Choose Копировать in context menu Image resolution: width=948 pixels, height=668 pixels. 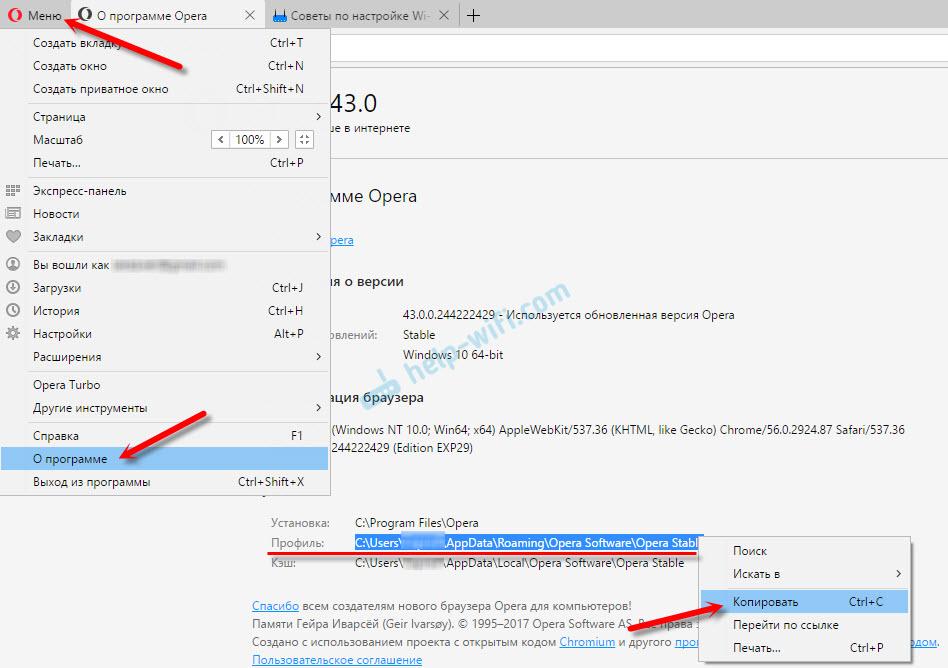(x=804, y=602)
